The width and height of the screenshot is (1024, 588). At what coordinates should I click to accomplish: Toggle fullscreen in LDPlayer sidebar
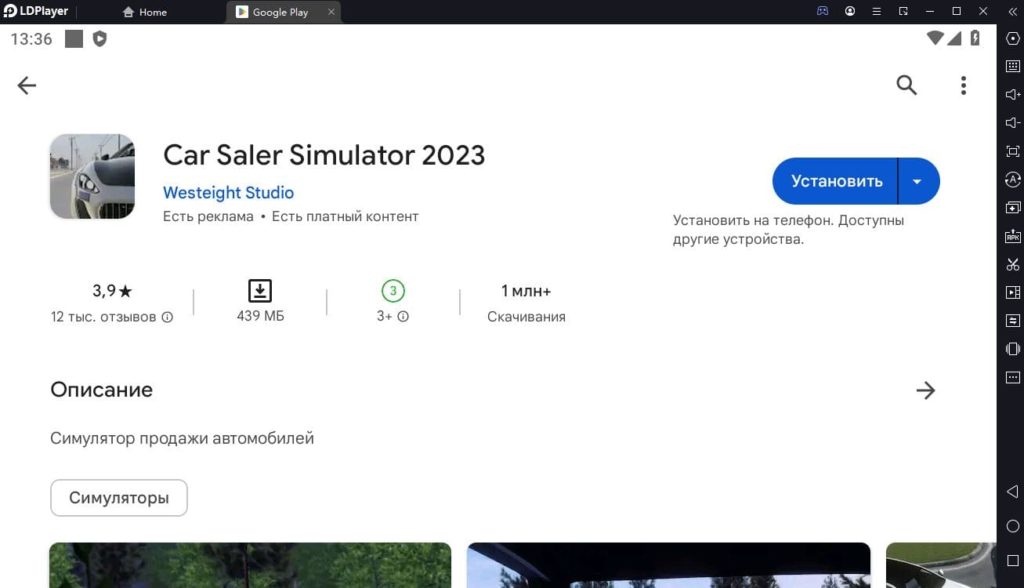pyautogui.click(x=1012, y=152)
